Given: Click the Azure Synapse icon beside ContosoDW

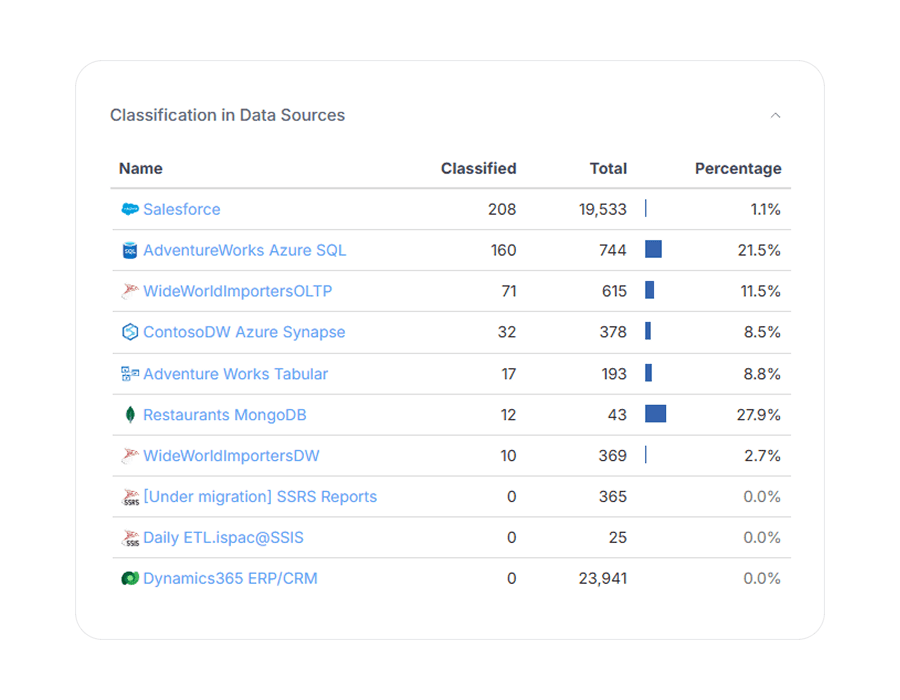Looking at the screenshot, I should pos(129,332).
